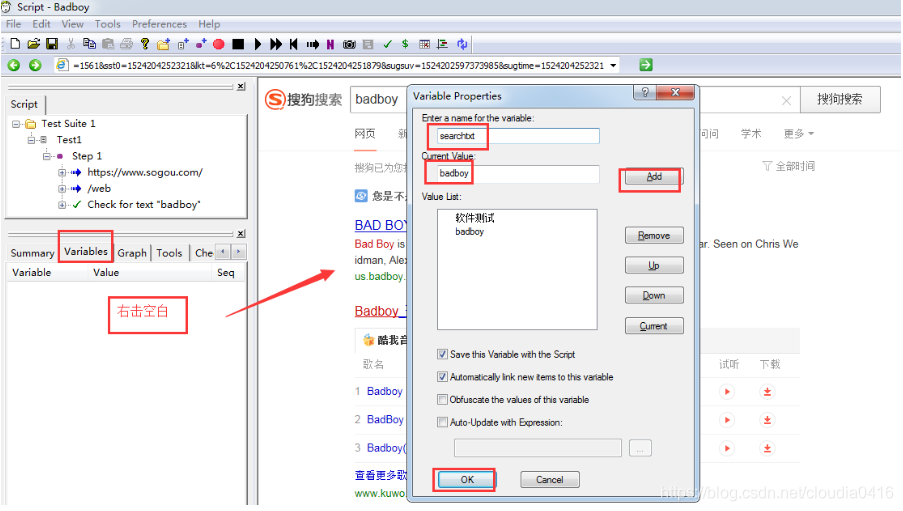Click the Copy toolbar icon
This screenshot has height=511, width=903.
point(89,44)
